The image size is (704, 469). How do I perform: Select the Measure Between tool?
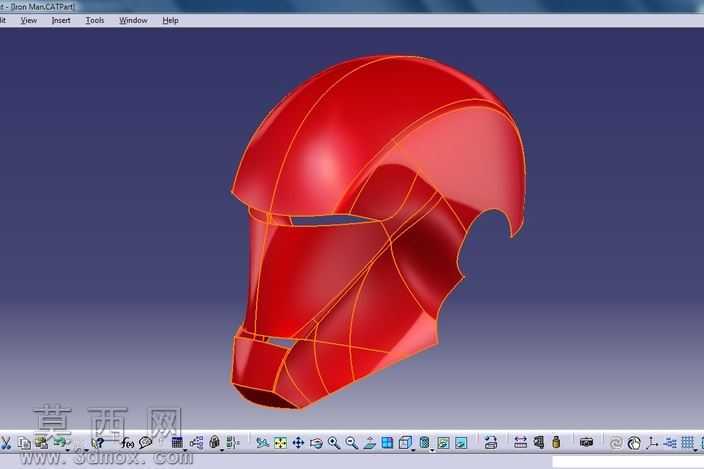coord(520,443)
